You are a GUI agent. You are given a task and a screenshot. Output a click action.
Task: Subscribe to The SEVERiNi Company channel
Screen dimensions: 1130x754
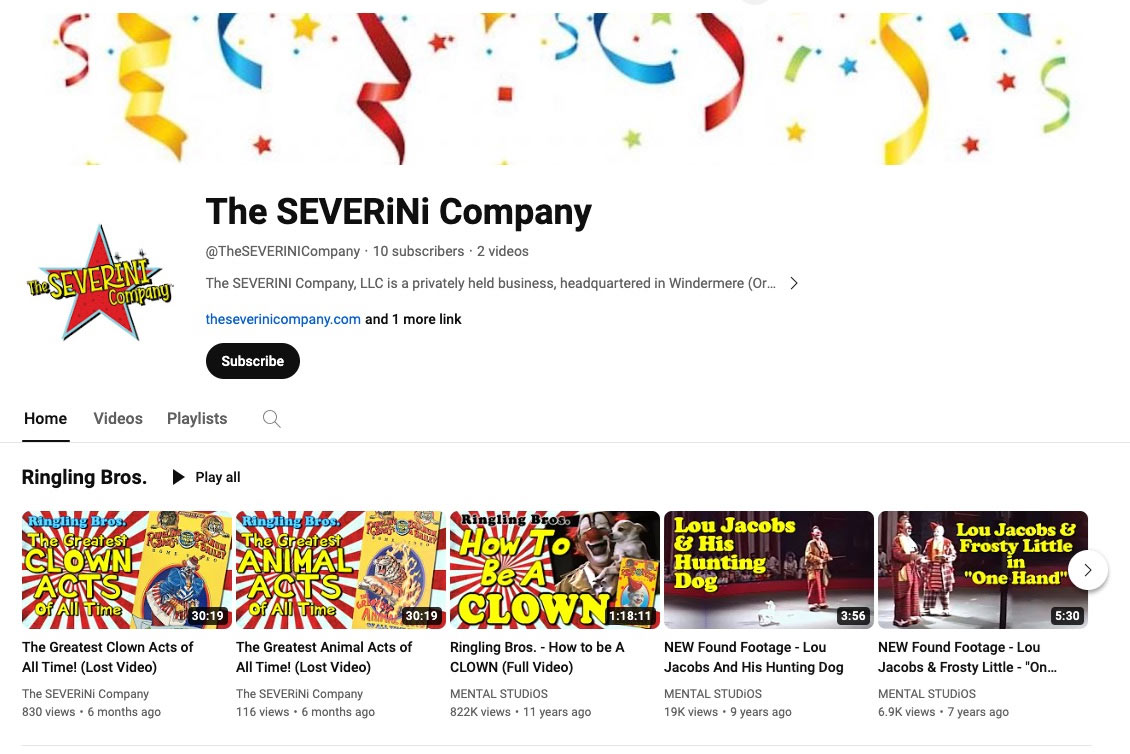[x=252, y=361]
